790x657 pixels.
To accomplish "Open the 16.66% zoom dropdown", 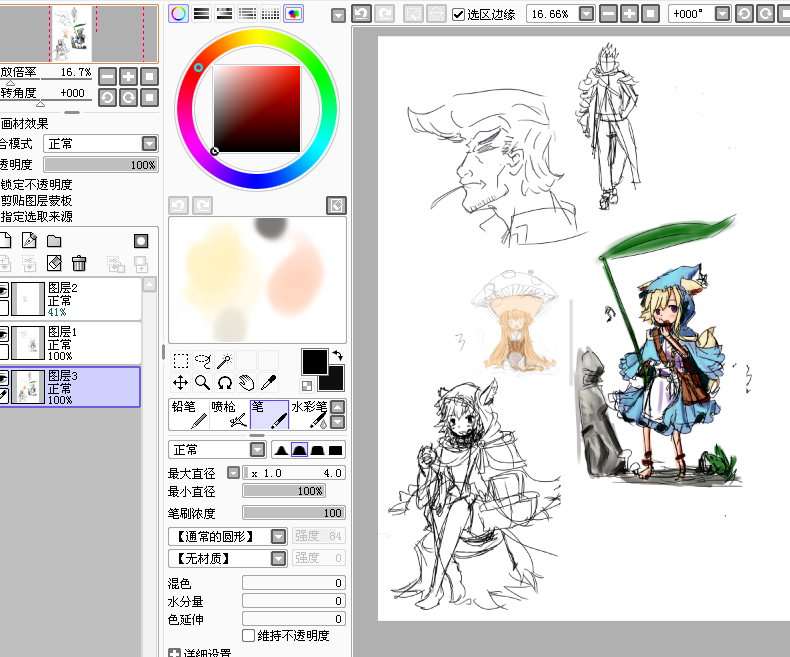I will (586, 14).
